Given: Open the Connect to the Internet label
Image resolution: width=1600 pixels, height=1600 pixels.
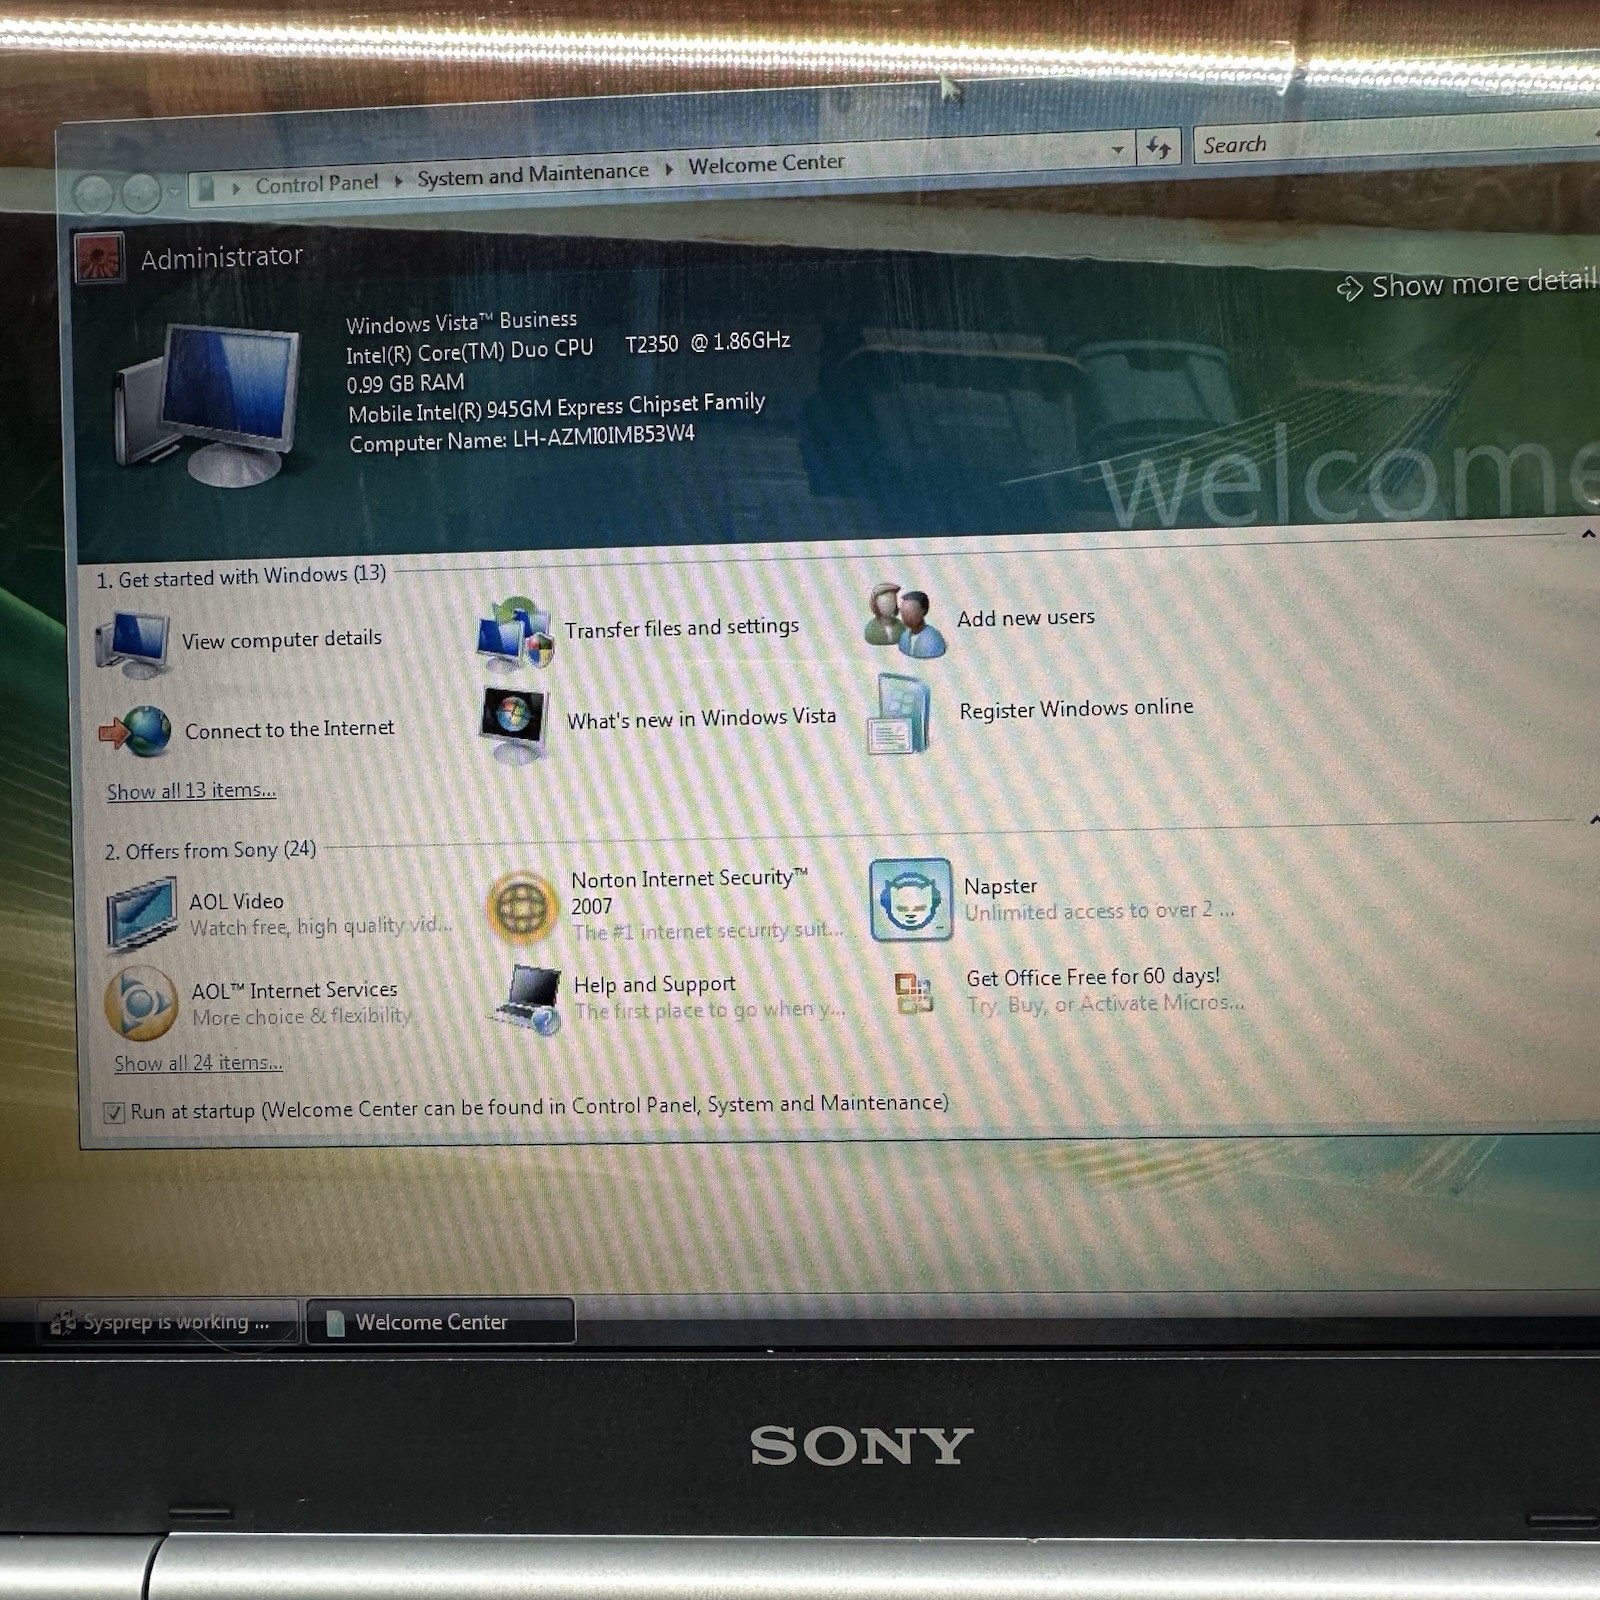Looking at the screenshot, I should (289, 730).
